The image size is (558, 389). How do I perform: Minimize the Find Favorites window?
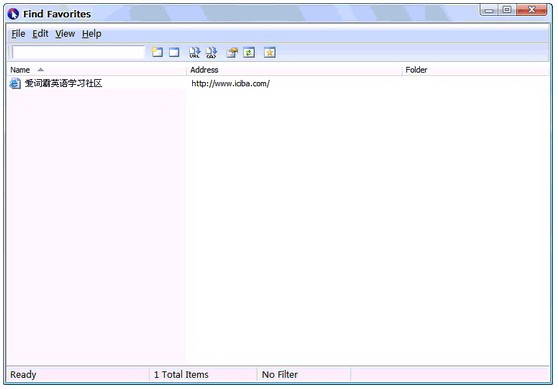tap(489, 10)
